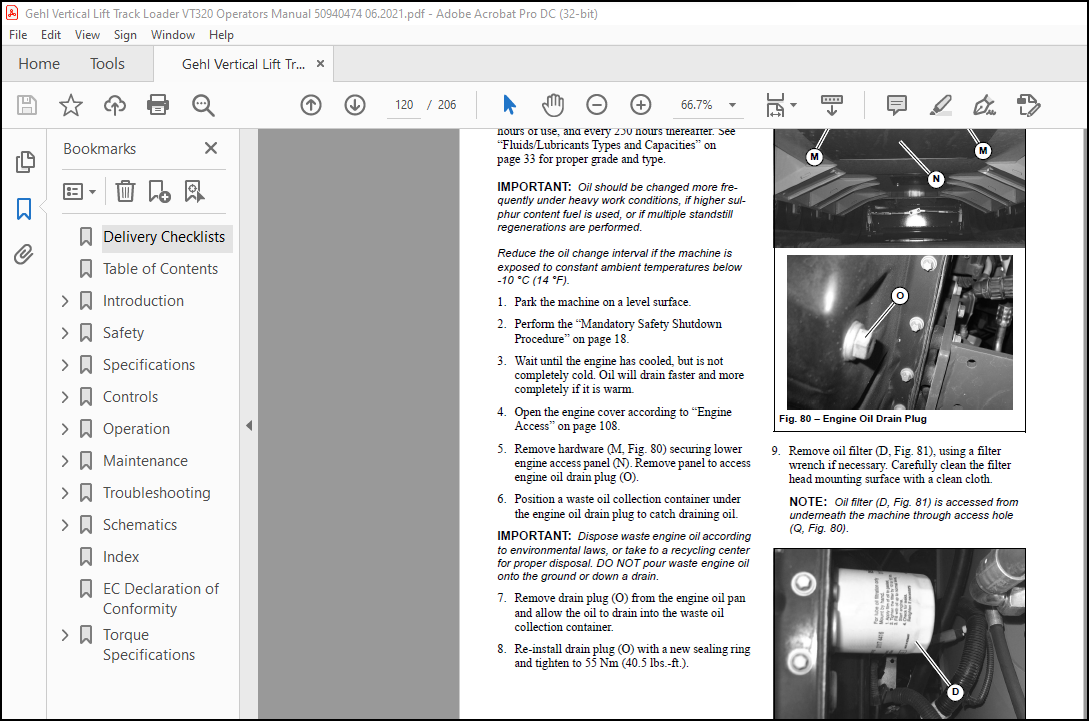Open the Find text magnifier tool

click(x=203, y=105)
